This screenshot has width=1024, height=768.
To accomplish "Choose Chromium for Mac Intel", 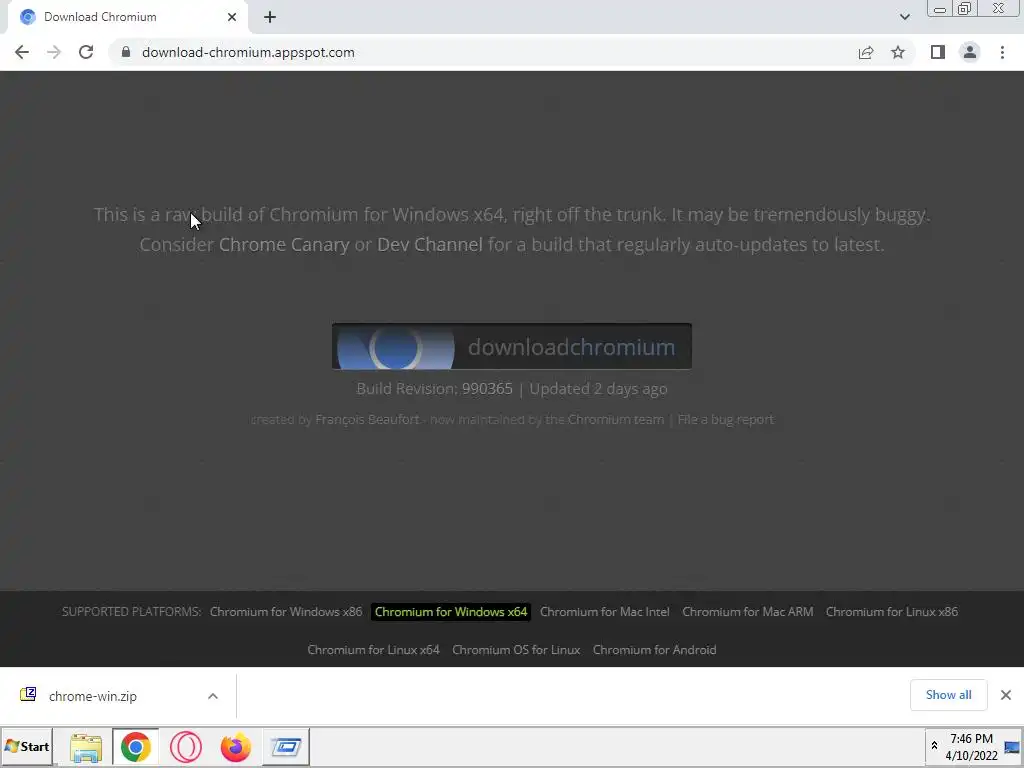I will point(605,612).
